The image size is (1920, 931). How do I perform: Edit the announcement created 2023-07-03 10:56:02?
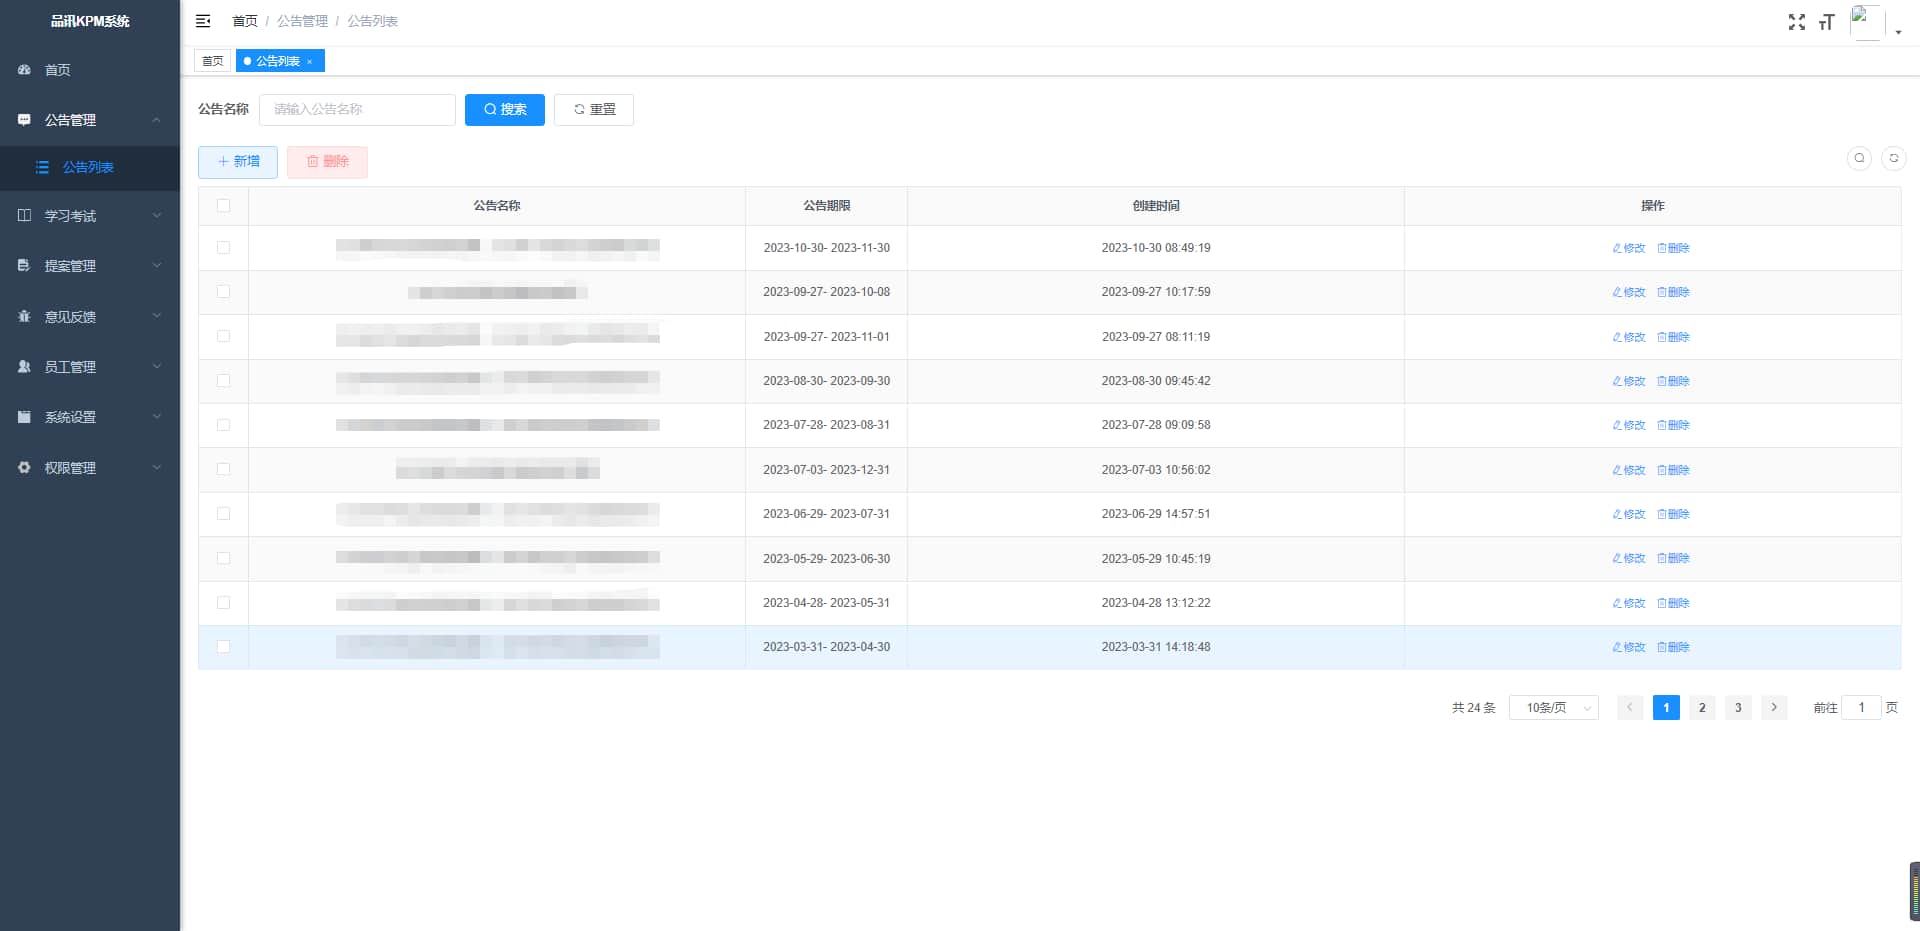point(1629,470)
